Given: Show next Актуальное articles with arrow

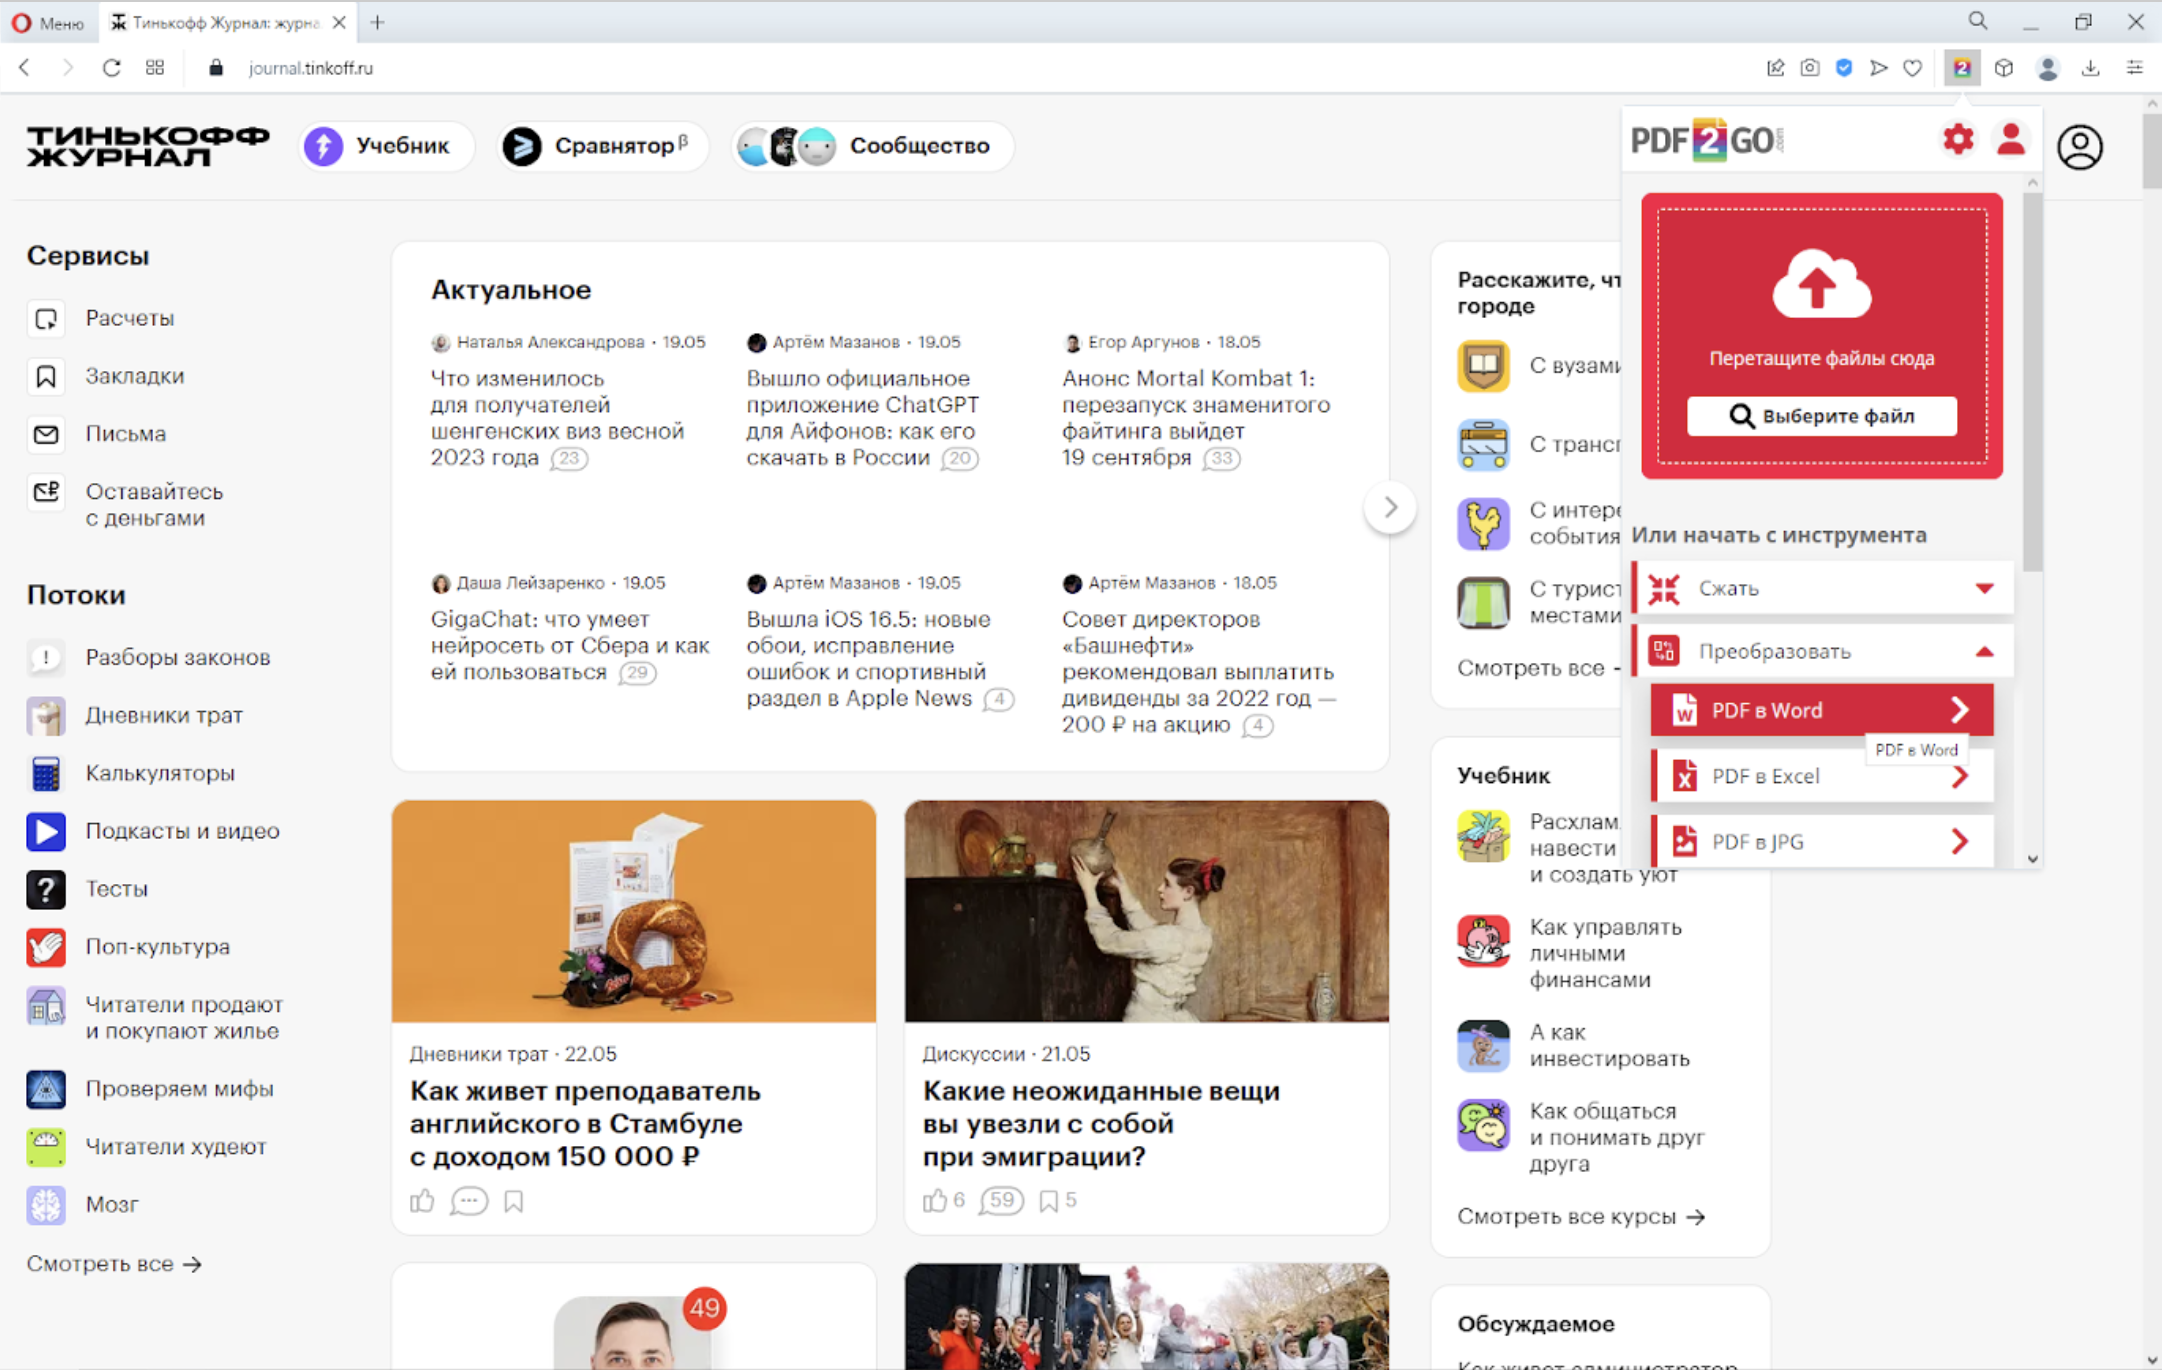Looking at the screenshot, I should click(1390, 508).
